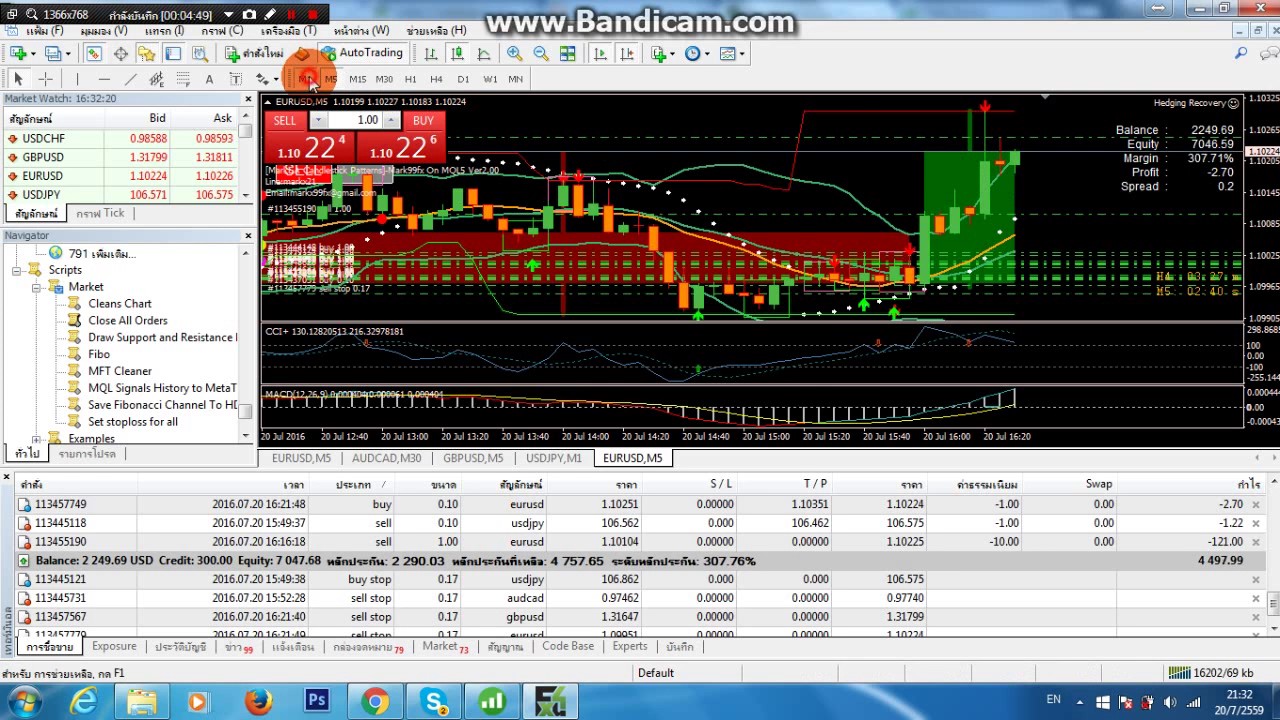Switch to D1 timeframe

point(463,79)
